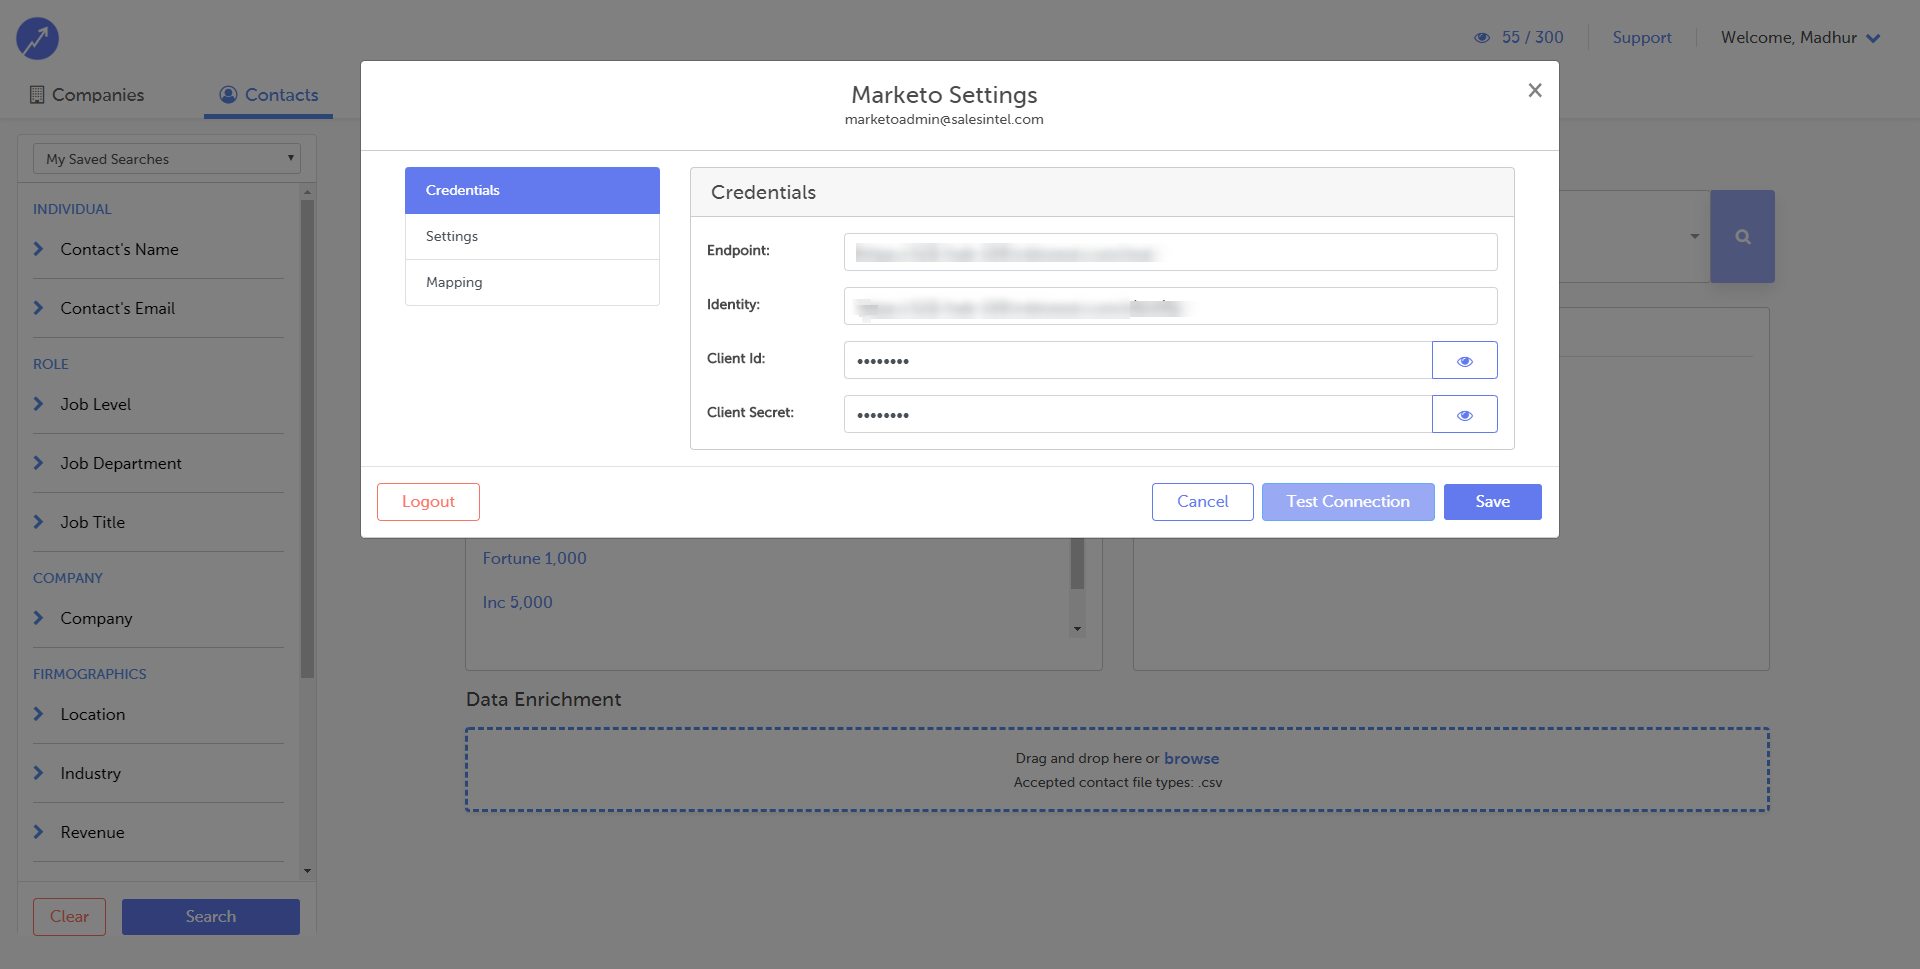Open the Inc 5,000 list
This screenshot has height=969, width=1920.
517,603
